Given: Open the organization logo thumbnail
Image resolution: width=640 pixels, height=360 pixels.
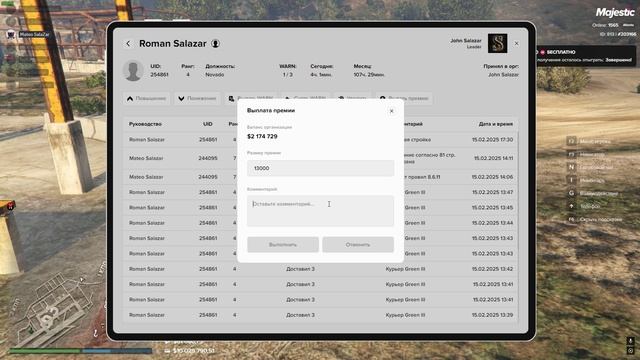Looking at the screenshot, I should click(x=498, y=43).
